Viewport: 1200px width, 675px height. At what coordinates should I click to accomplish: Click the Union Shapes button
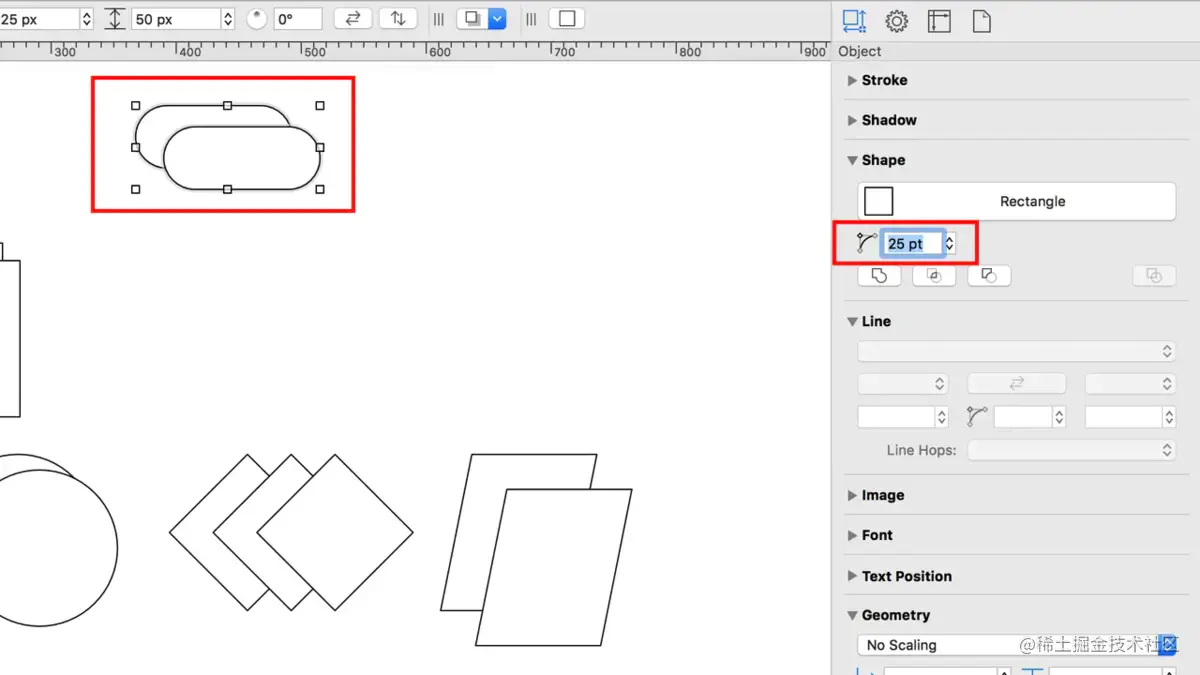tap(880, 276)
